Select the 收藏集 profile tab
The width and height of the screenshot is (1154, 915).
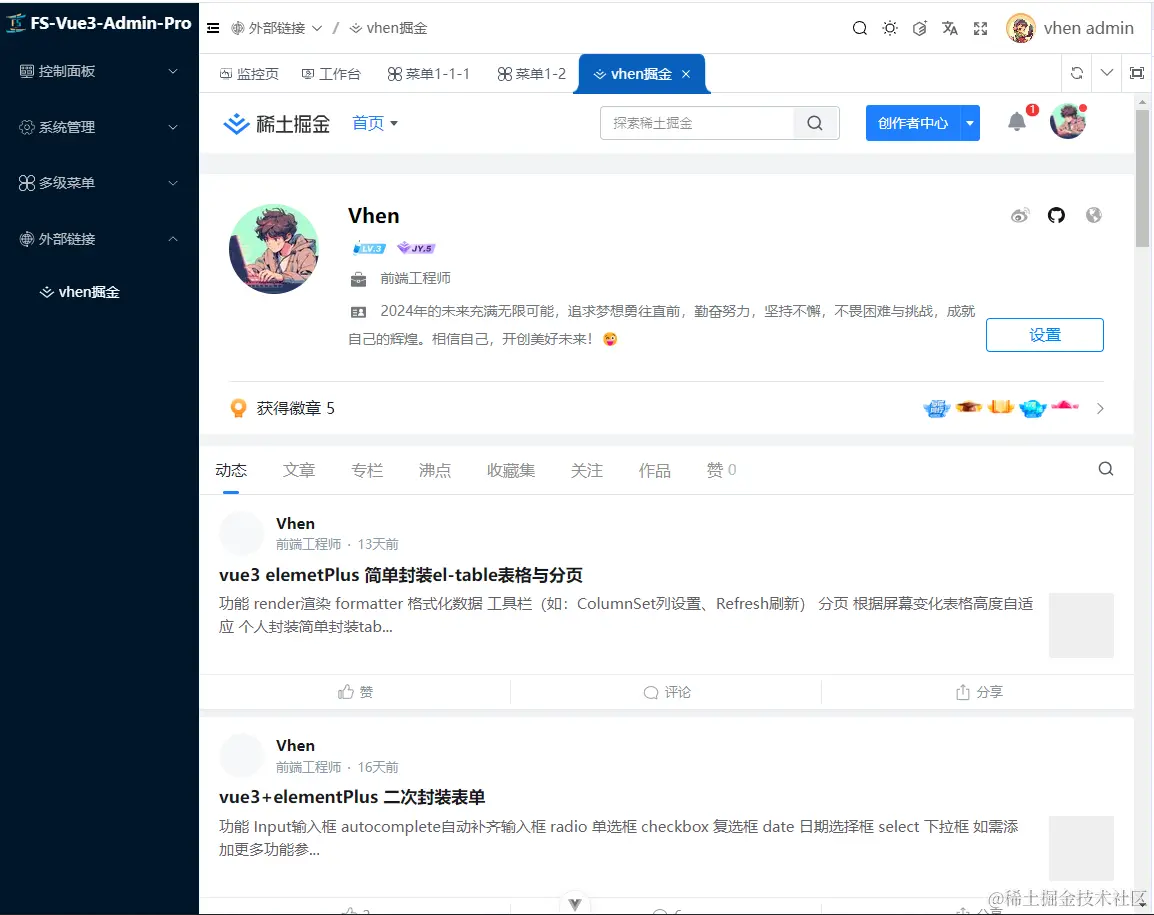(x=511, y=470)
